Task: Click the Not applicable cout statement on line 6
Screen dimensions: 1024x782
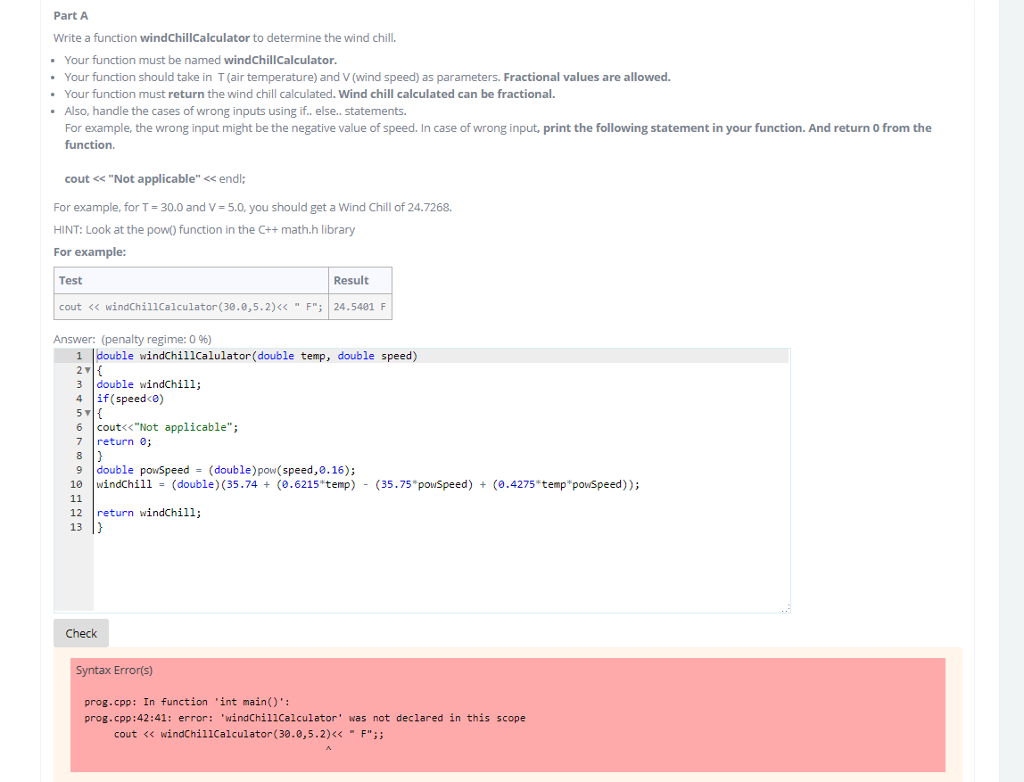Action: [x=165, y=426]
